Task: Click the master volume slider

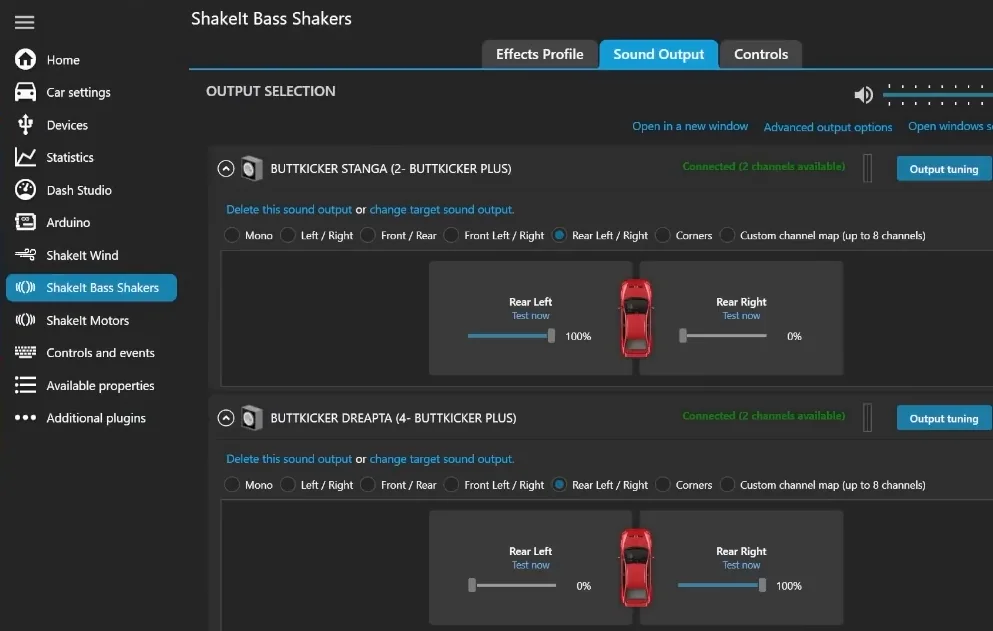Action: [938, 95]
